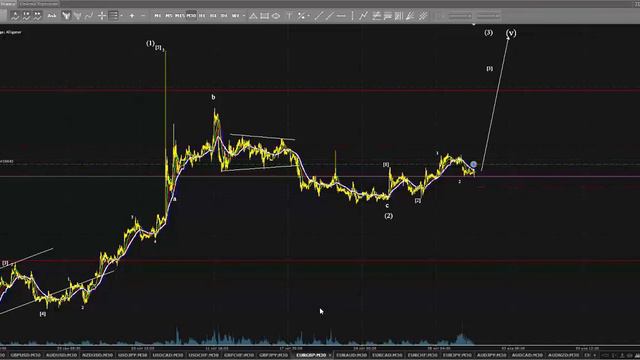The height and width of the screenshot is (360, 640).
Task: Open the first line style dropdown
Action: click(x=460, y=16)
